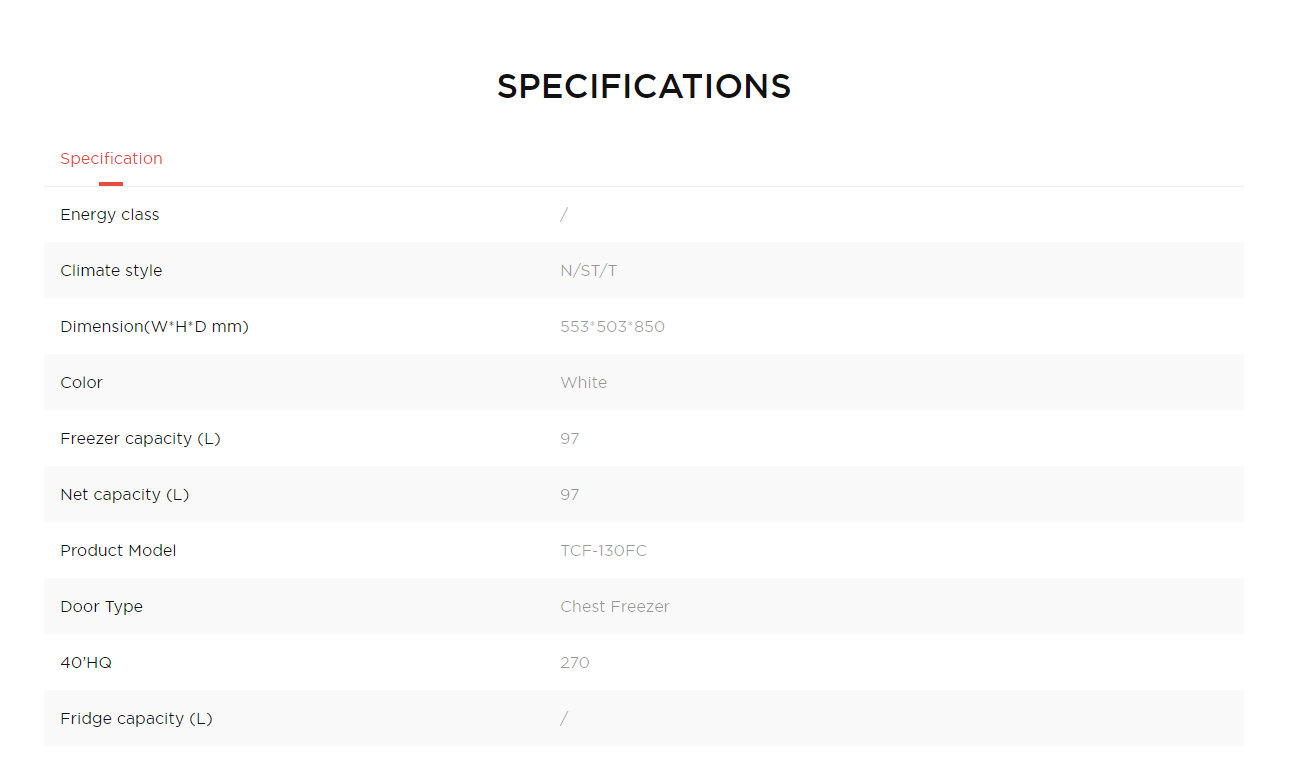
Task: Click the Product Model label
Action: [x=118, y=551]
